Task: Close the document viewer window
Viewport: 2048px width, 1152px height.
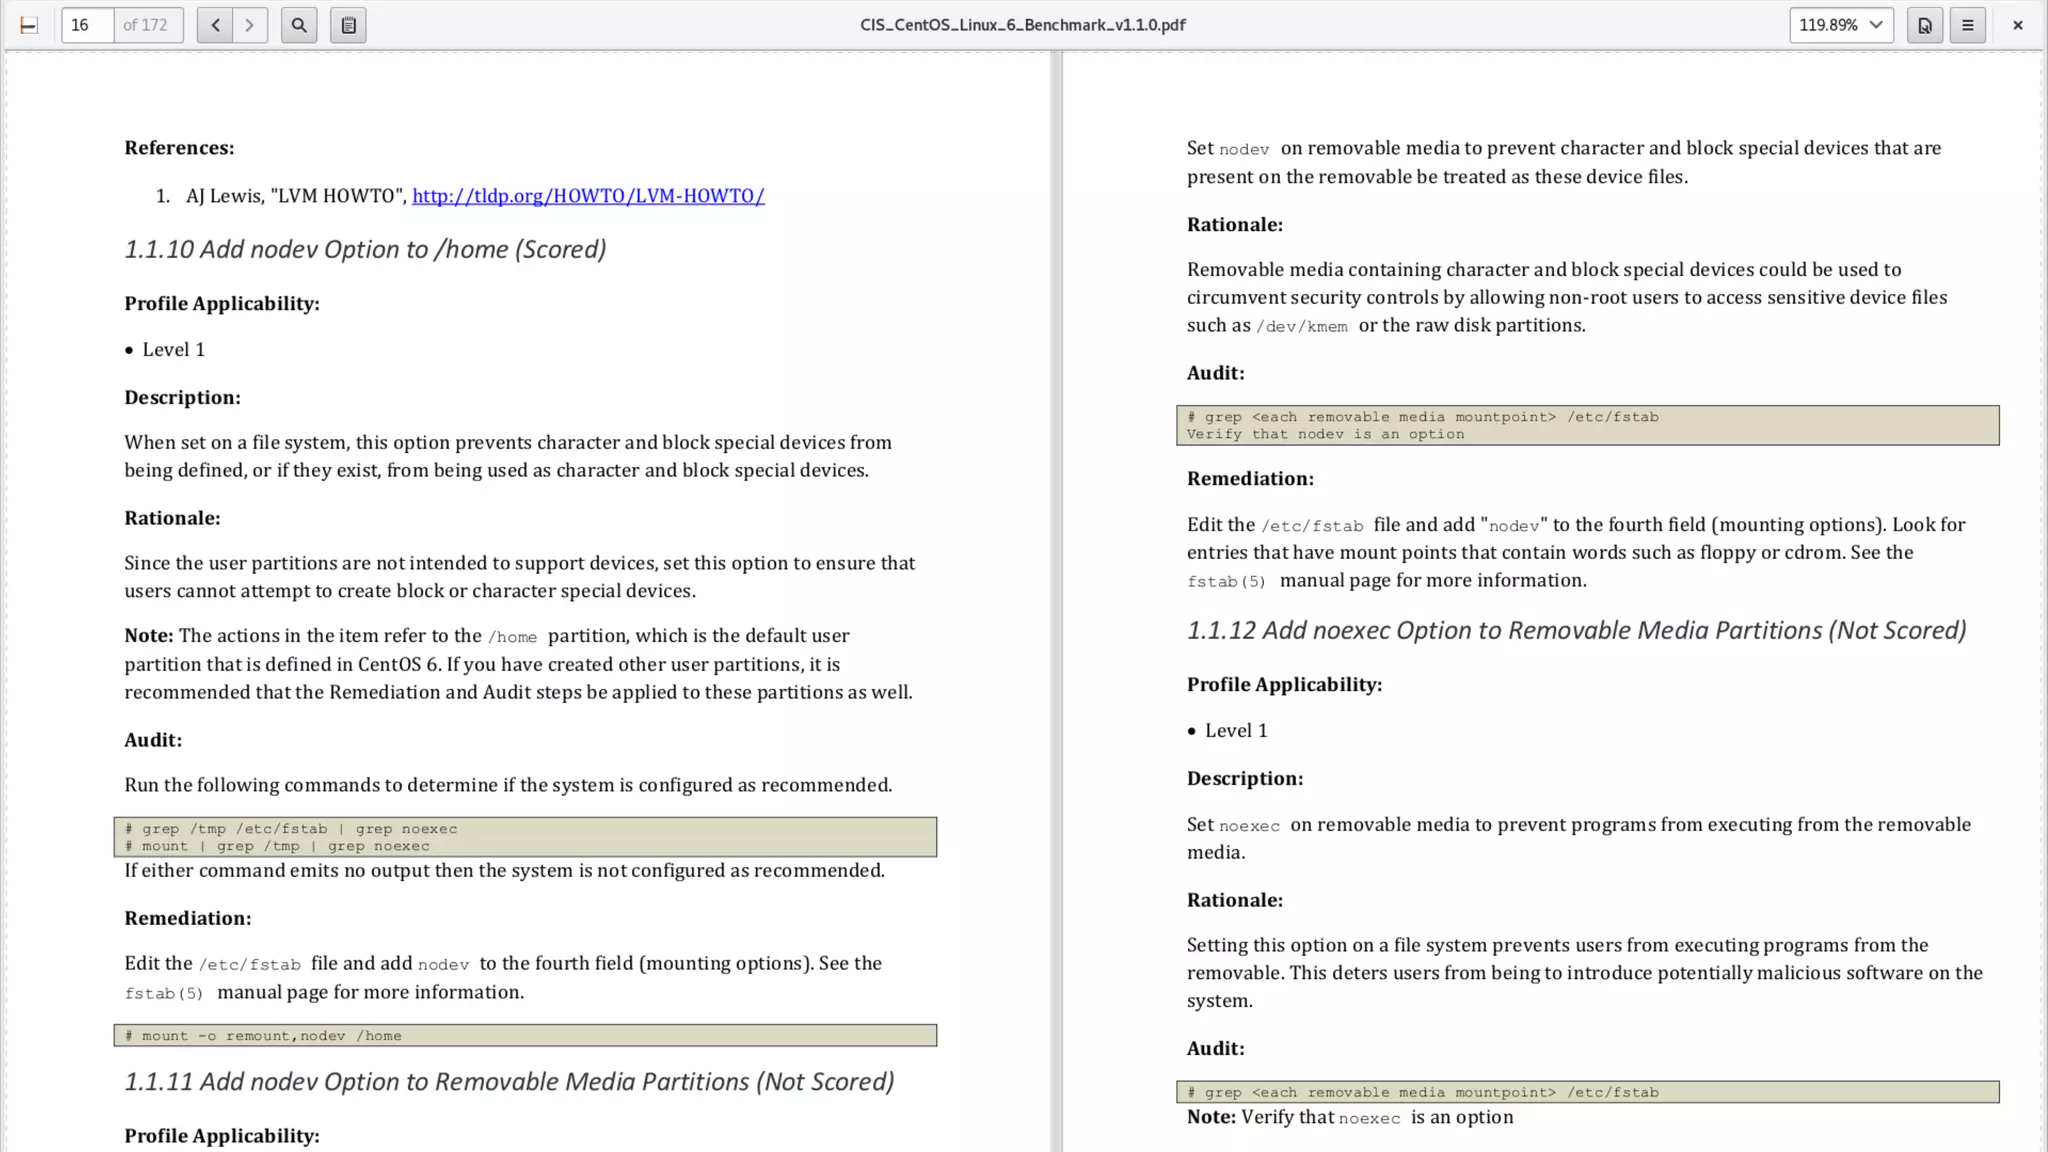Action: pos(2017,25)
